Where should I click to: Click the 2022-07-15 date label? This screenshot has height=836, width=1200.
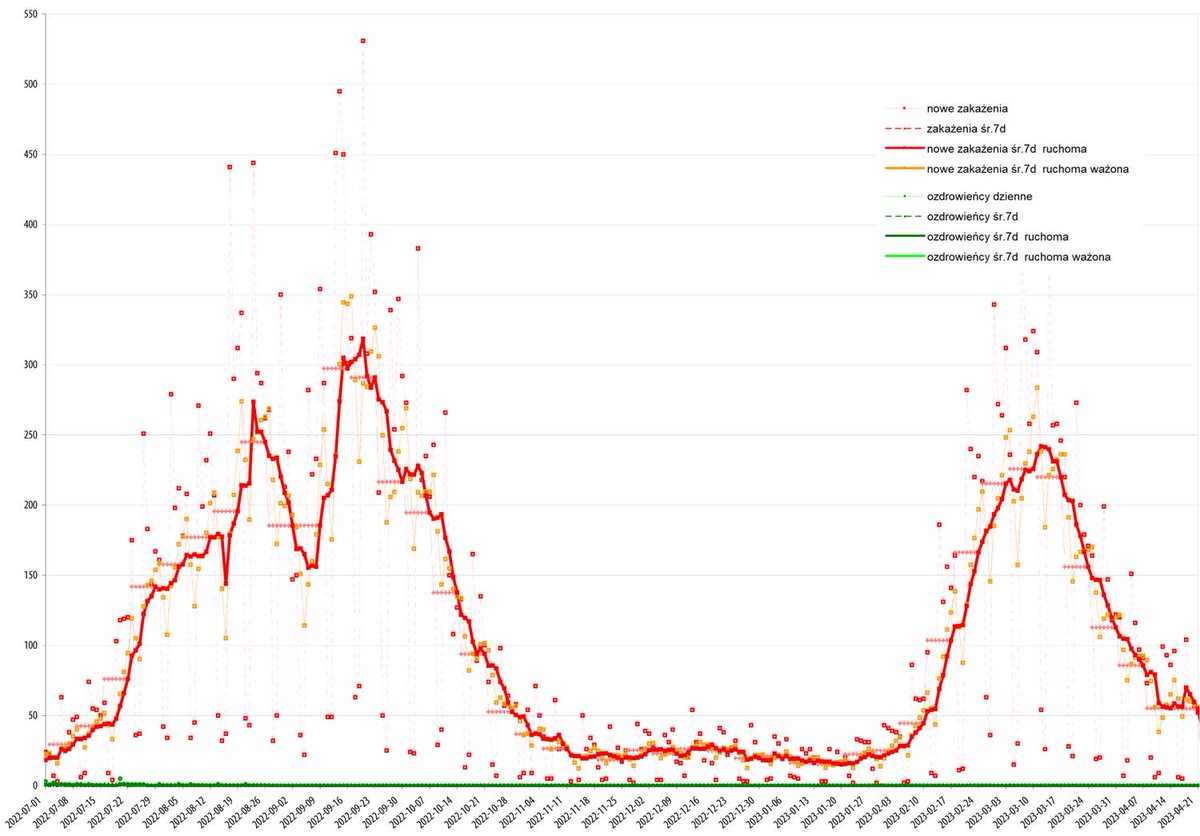pyautogui.click(x=78, y=813)
